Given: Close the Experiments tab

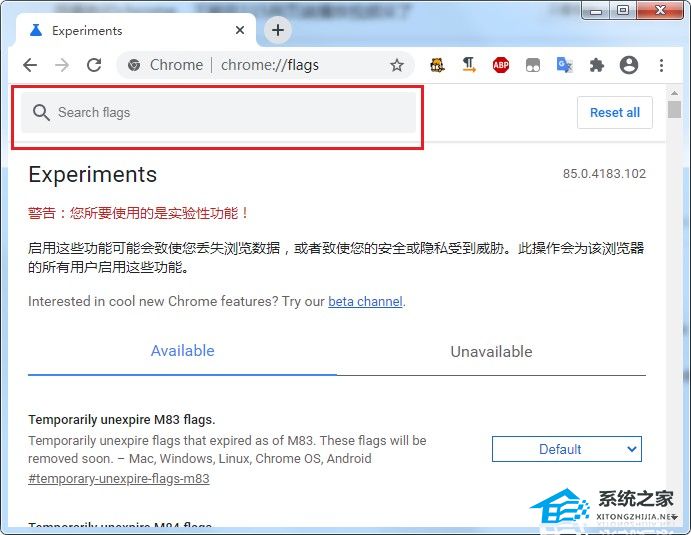Looking at the screenshot, I should point(240,30).
